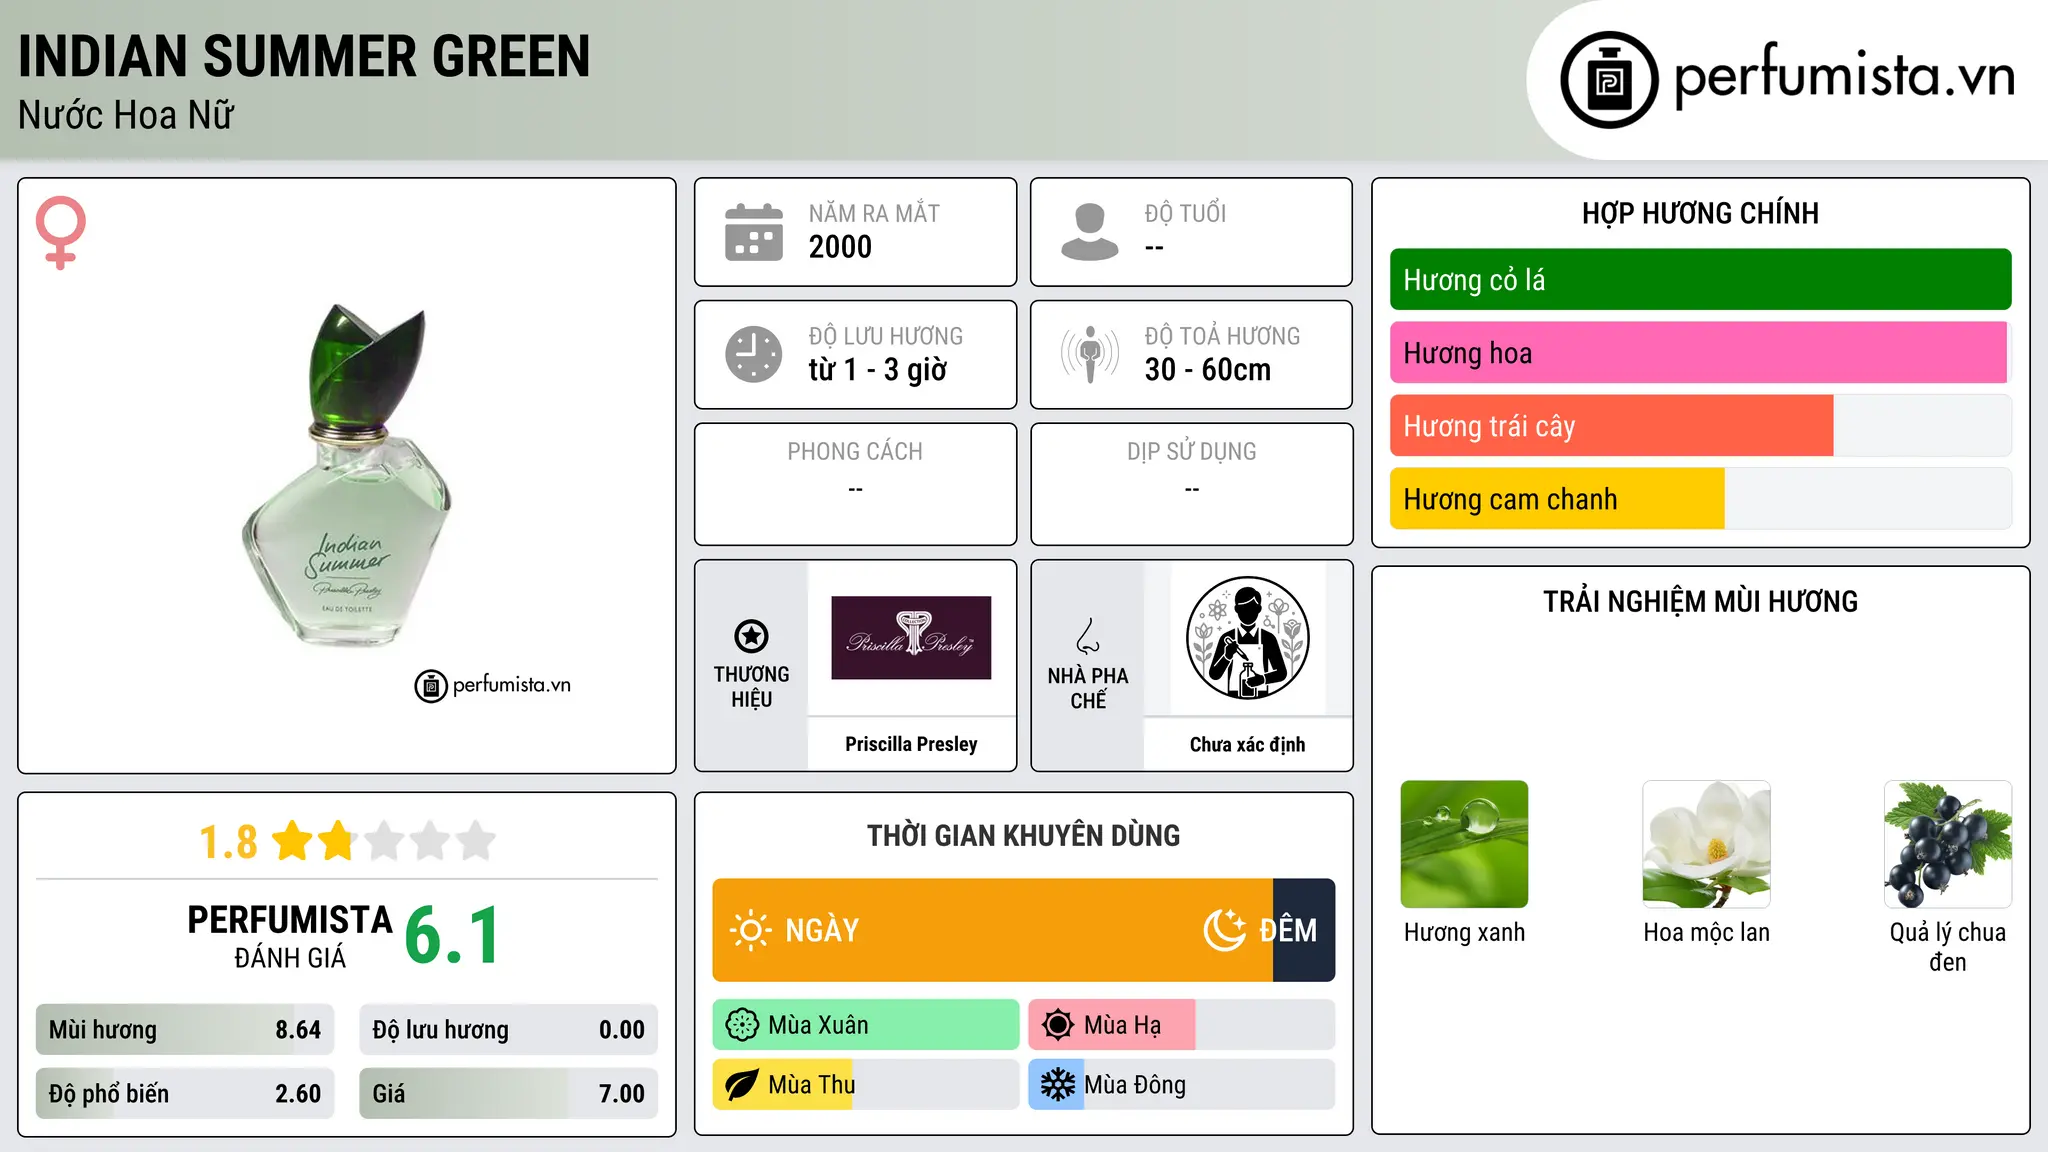Click the Nước Hoa Nữ subtitle

click(126, 115)
